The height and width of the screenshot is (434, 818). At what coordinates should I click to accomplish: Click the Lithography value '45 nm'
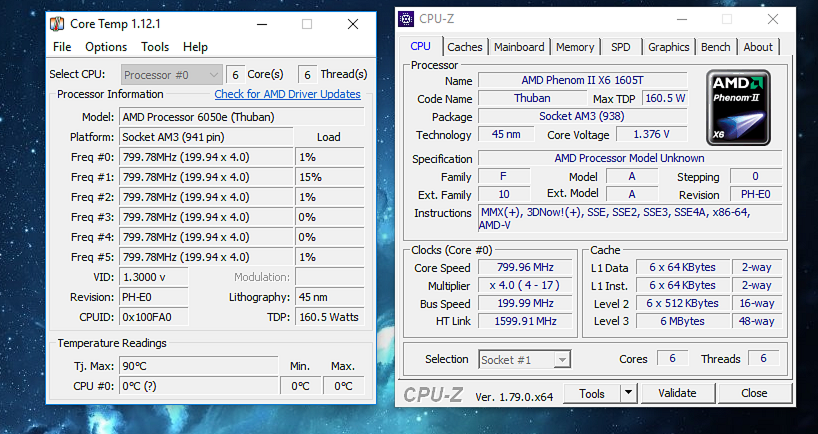330,297
